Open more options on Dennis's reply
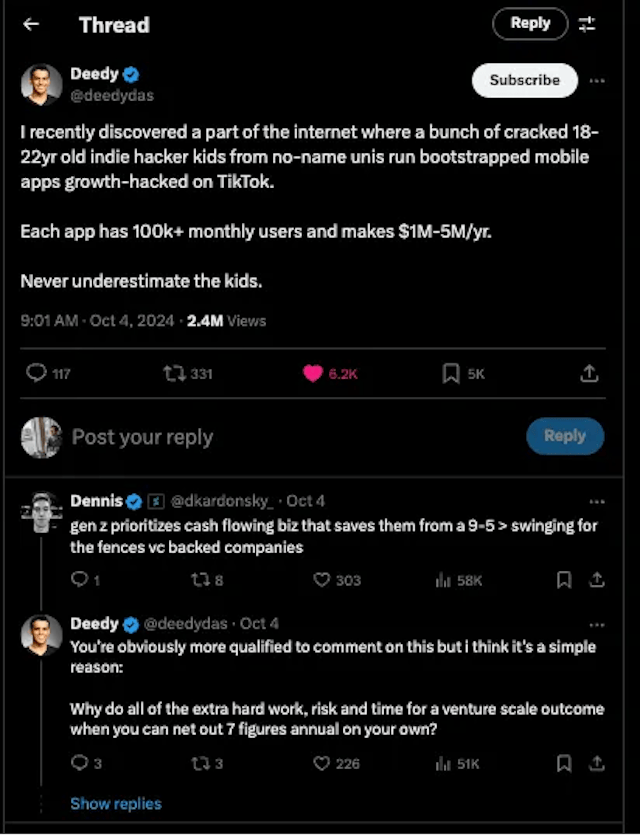 [597, 500]
